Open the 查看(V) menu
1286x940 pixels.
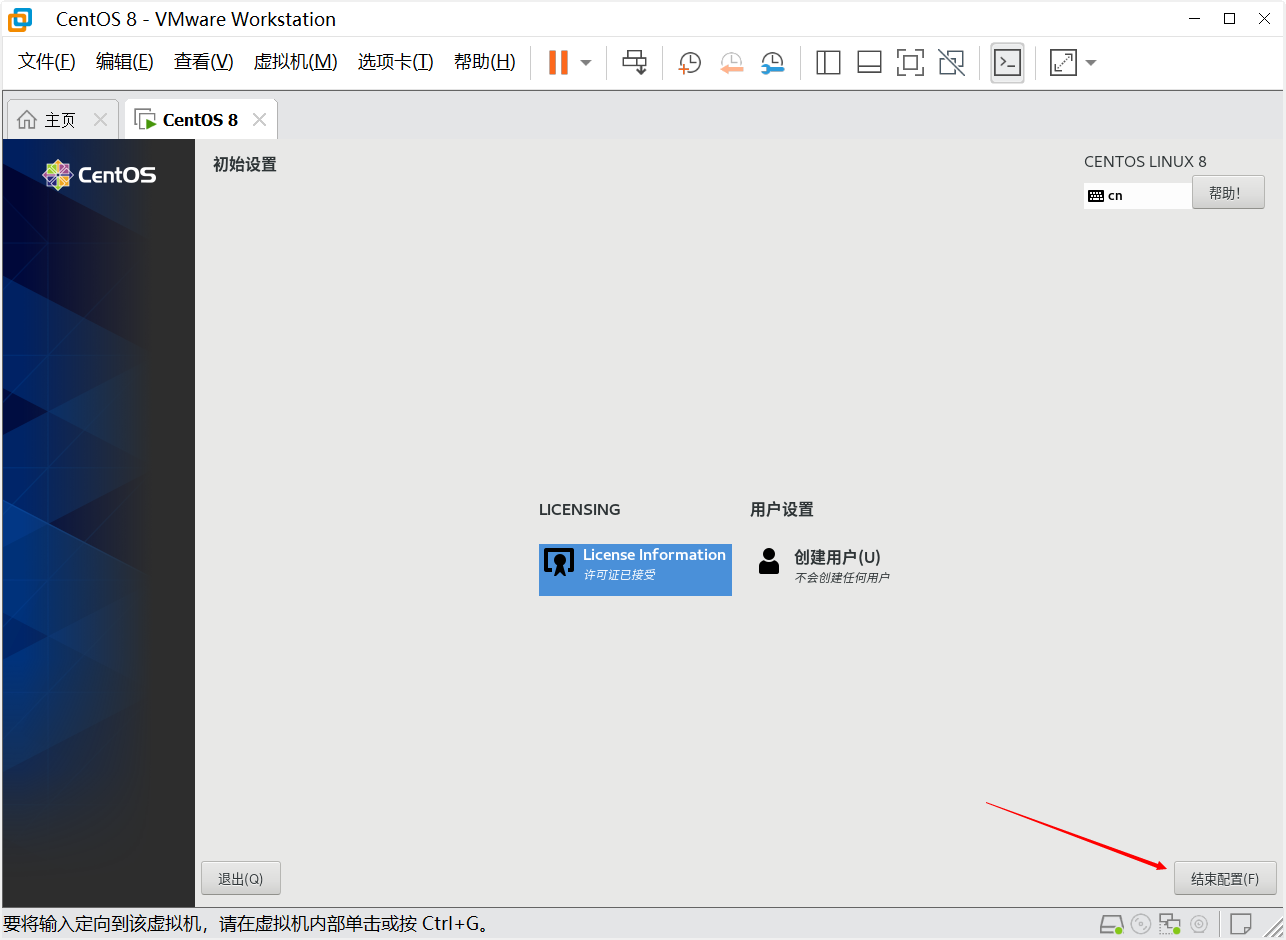click(x=203, y=62)
